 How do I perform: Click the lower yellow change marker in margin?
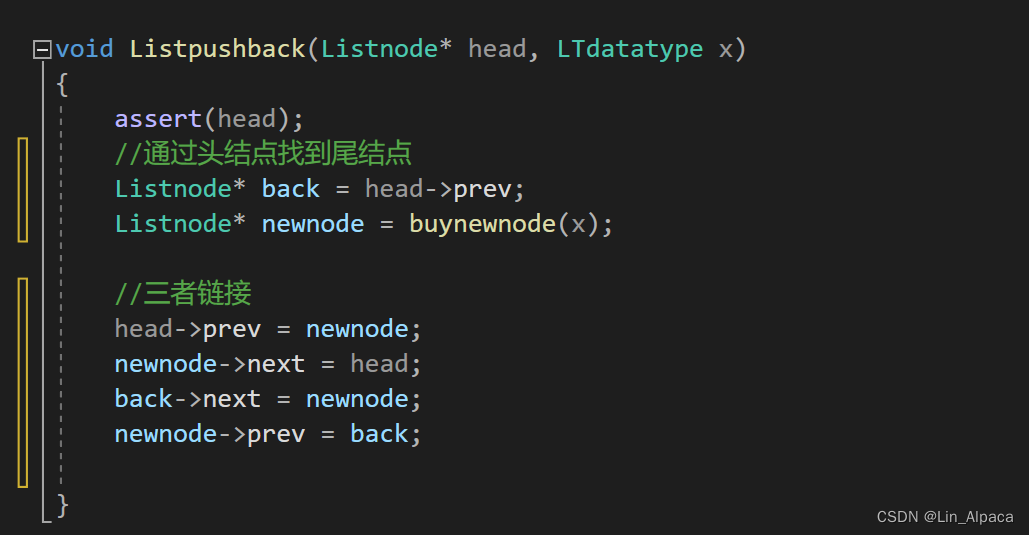coord(23,383)
